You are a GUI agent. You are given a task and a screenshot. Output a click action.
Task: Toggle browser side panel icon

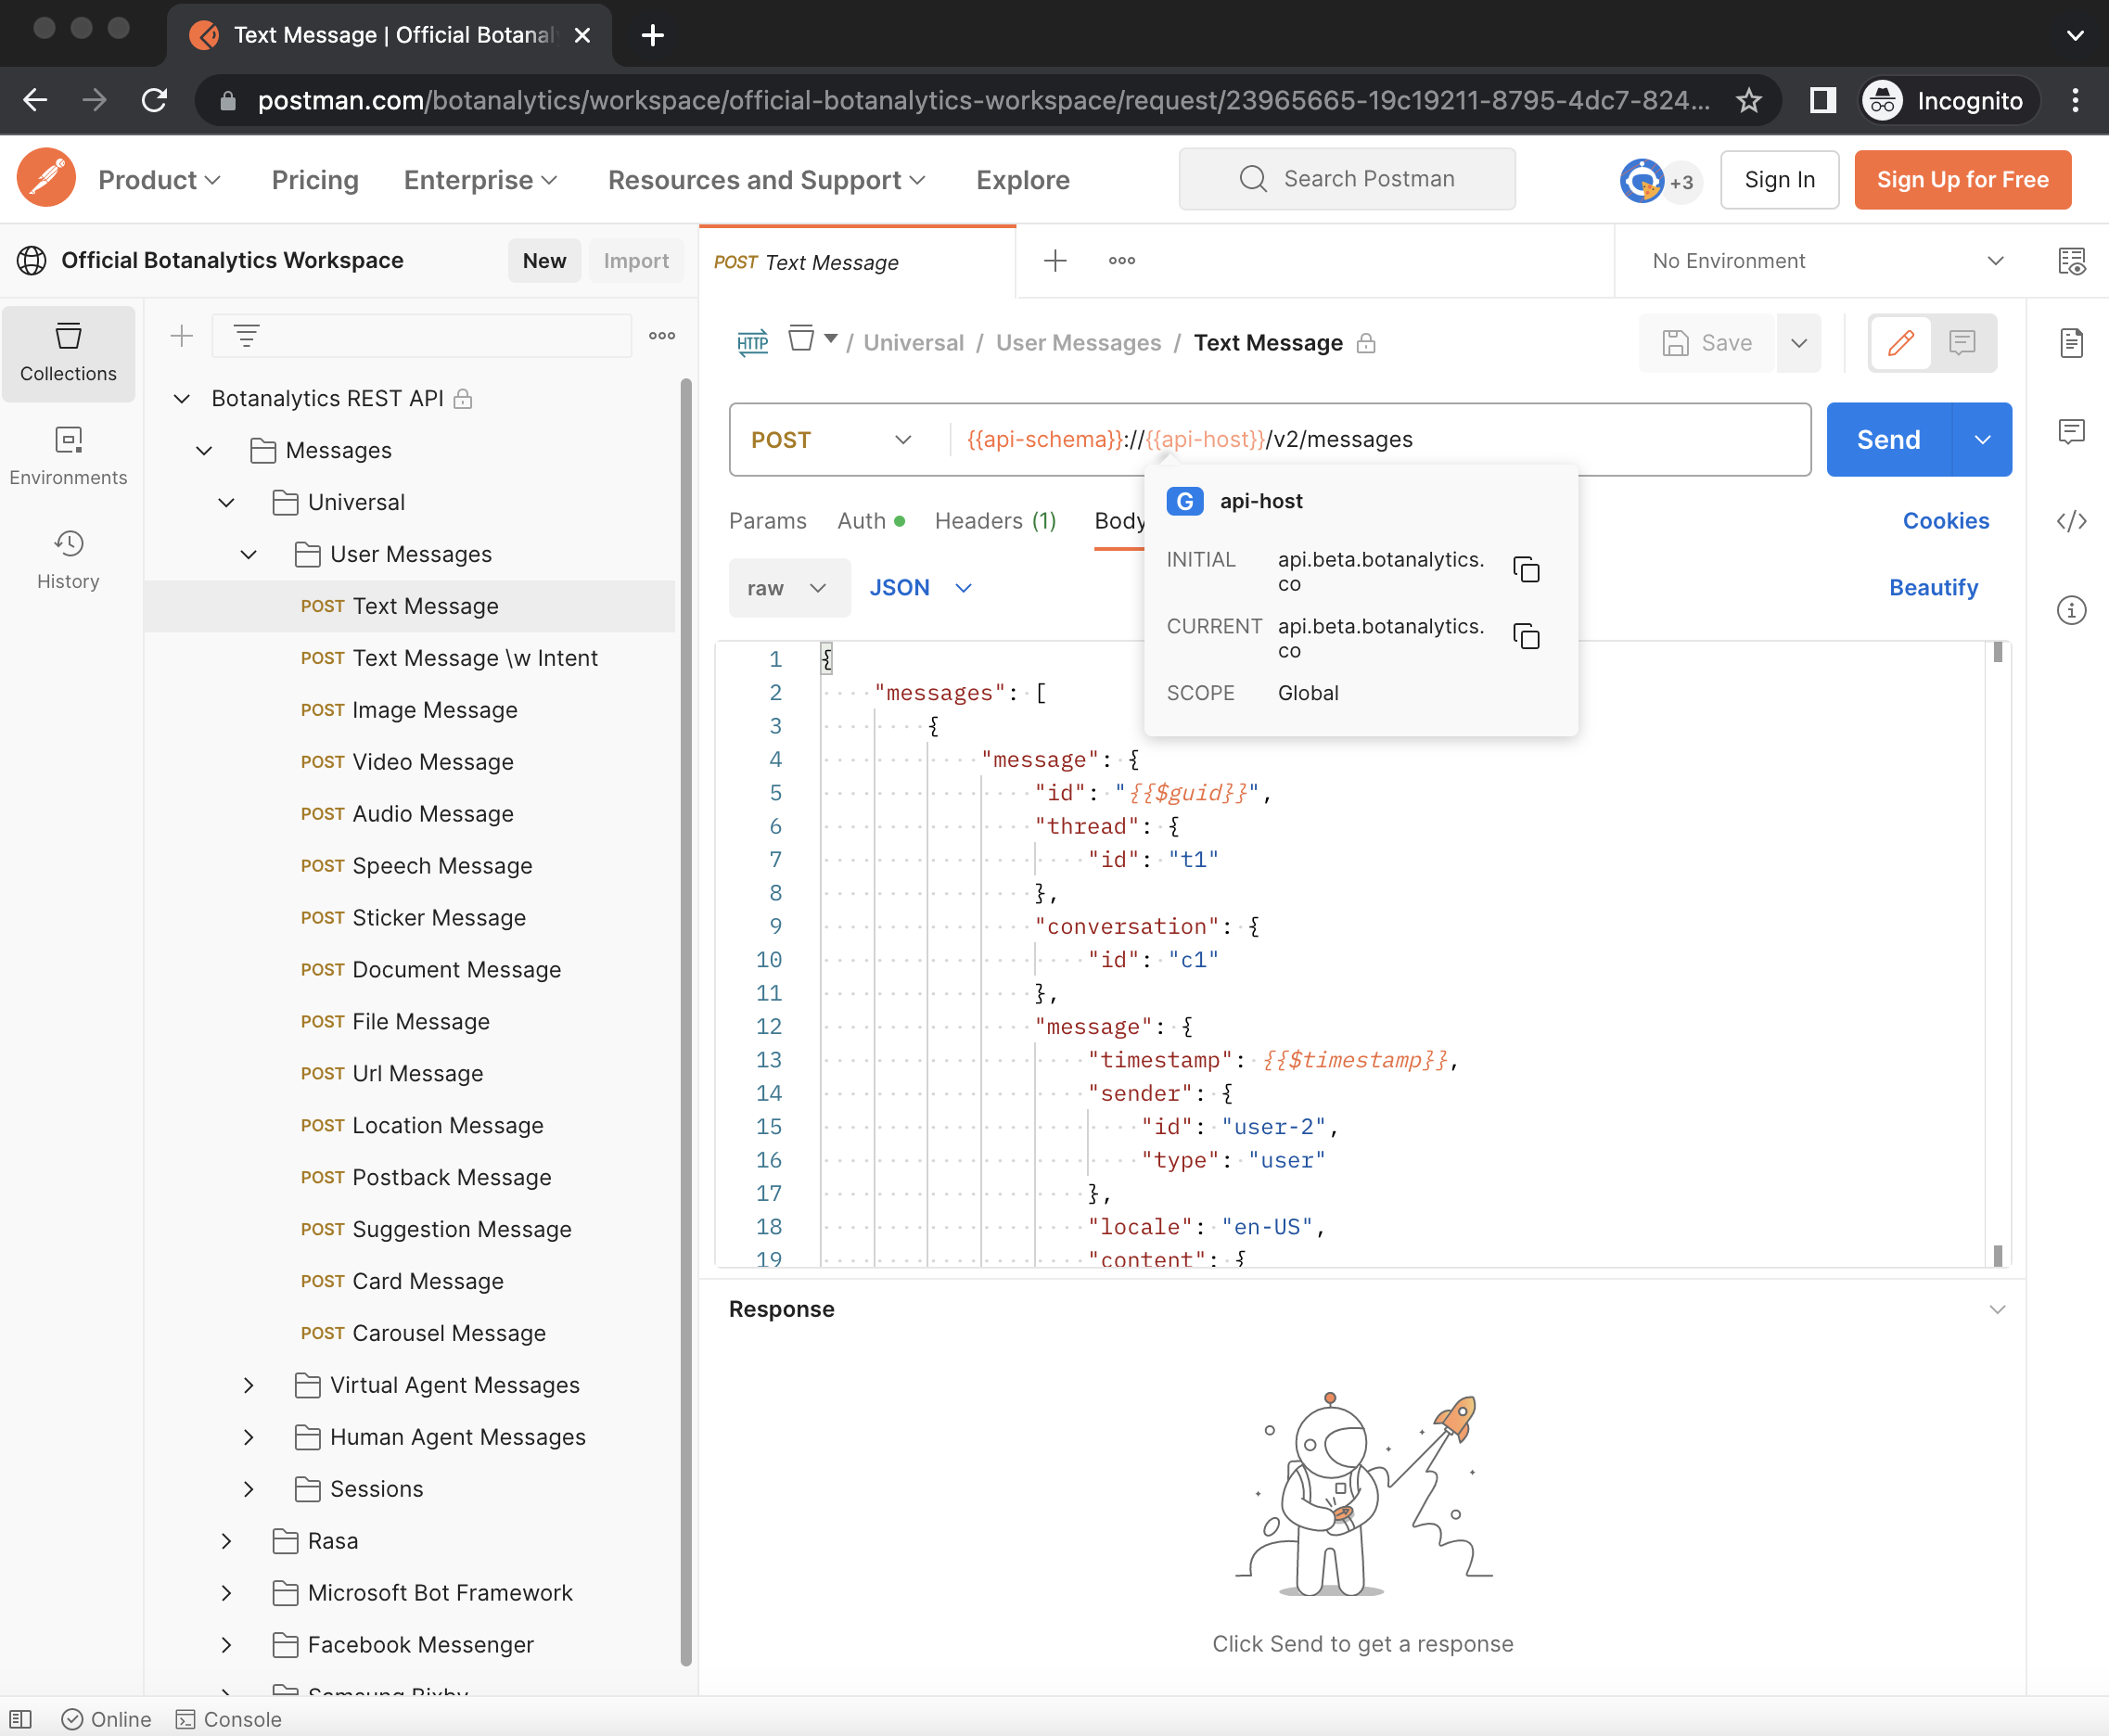coord(1822,100)
